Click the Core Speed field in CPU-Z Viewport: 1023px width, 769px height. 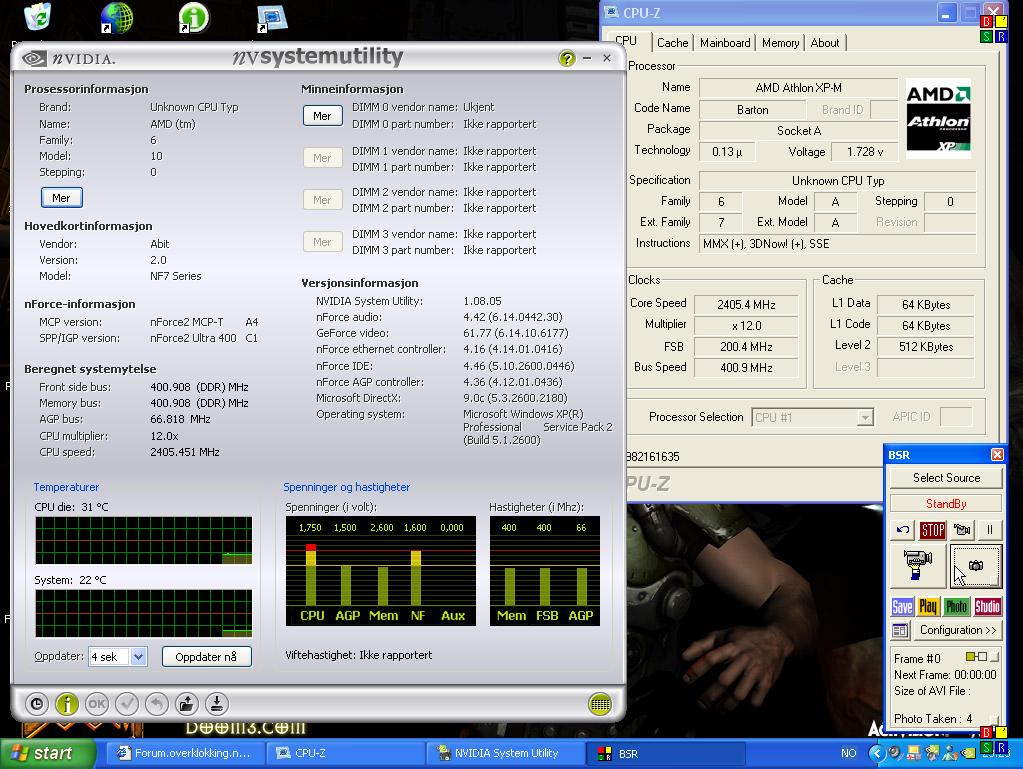746,305
